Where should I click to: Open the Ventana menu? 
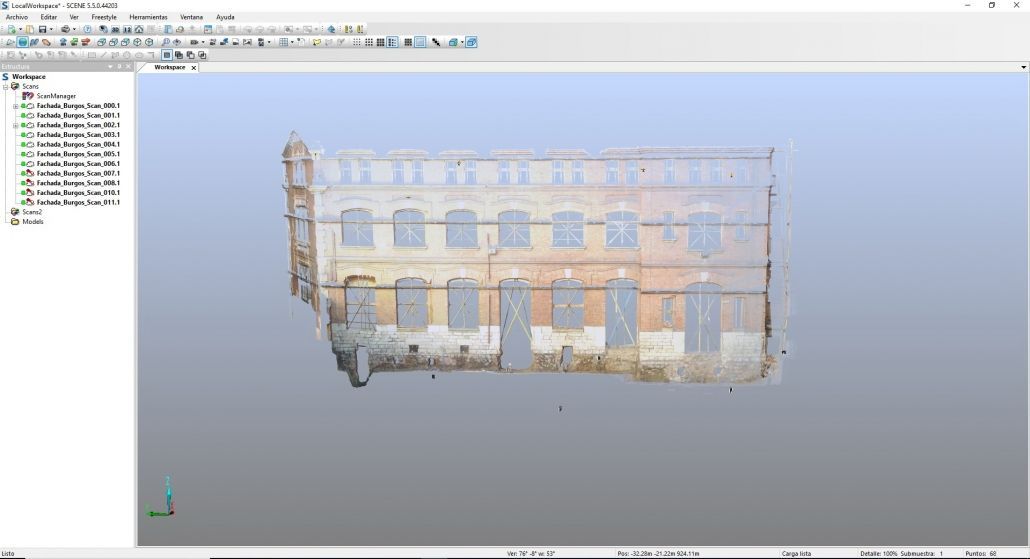[x=191, y=17]
